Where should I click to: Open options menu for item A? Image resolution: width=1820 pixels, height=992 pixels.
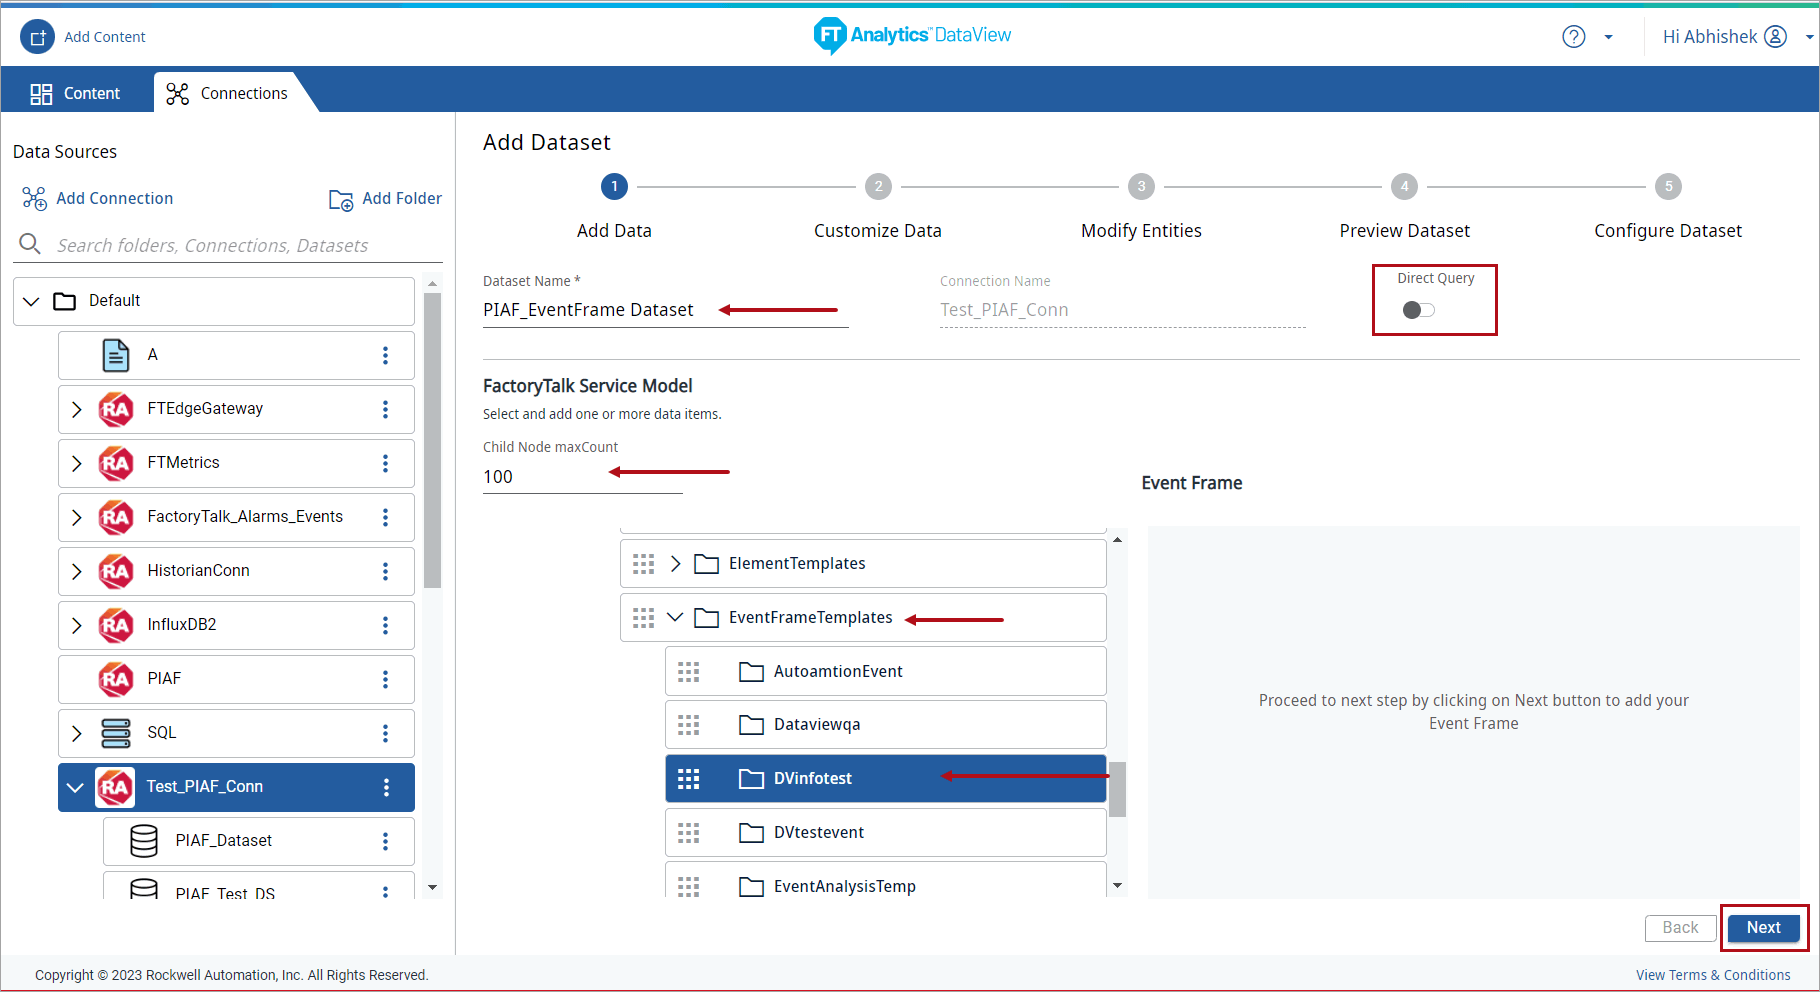coord(385,355)
